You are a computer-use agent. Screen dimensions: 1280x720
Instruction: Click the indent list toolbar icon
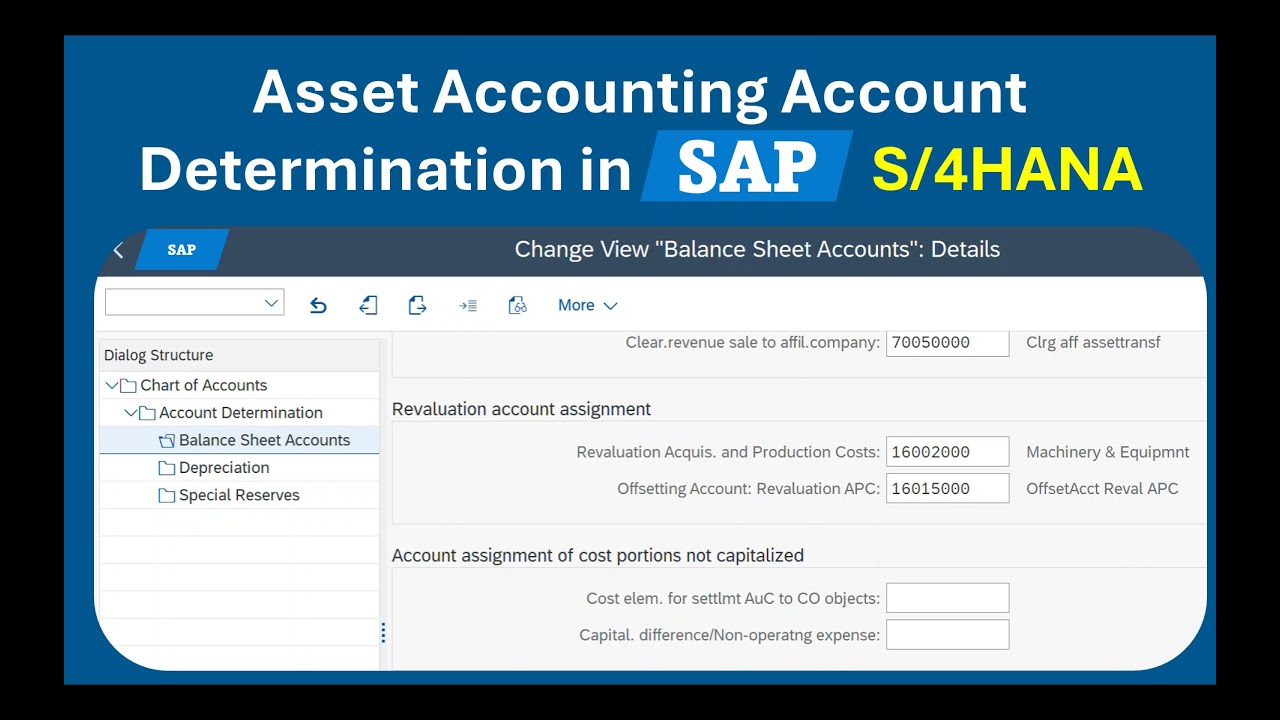[468, 306]
